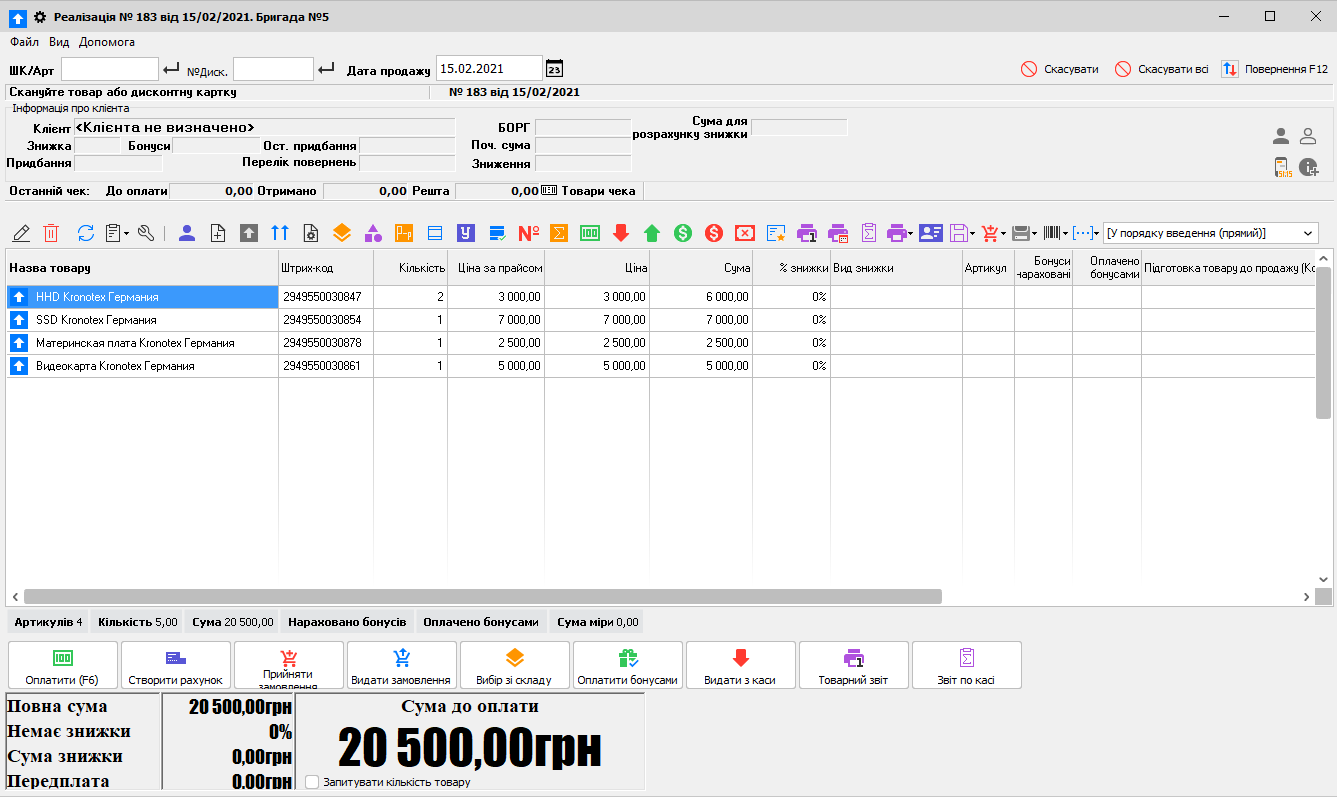Select the 'SSD Kronotex Германия' row

coord(96,320)
